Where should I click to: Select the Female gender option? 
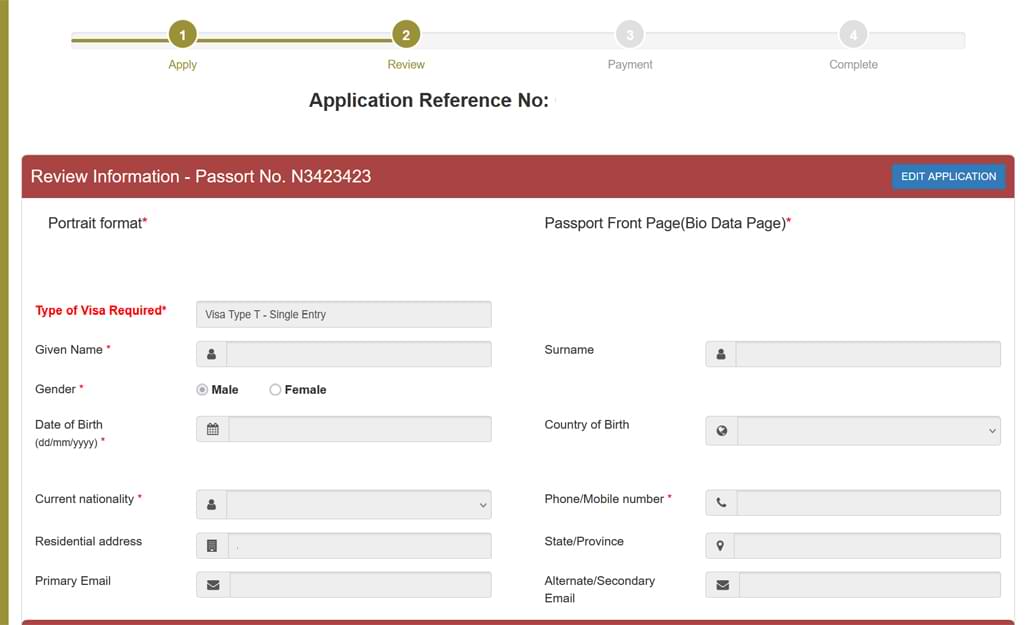click(x=275, y=389)
